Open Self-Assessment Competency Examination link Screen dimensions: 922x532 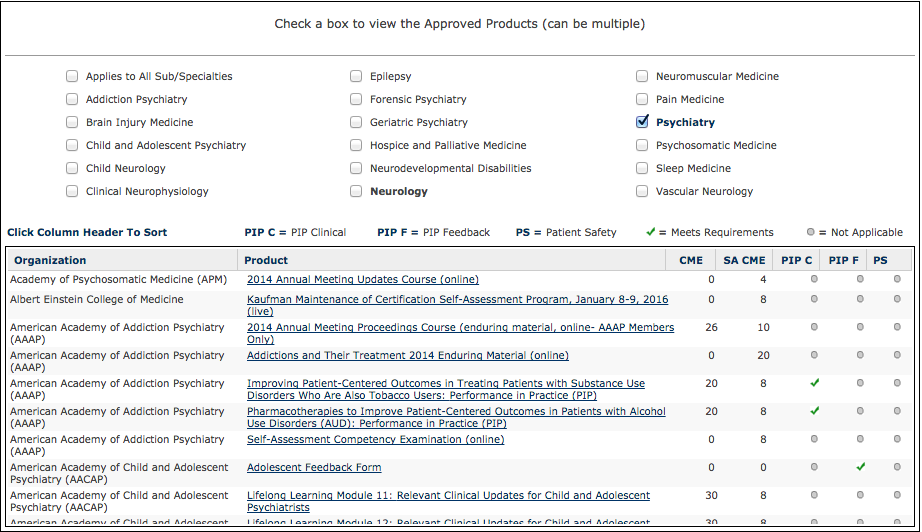point(375,439)
